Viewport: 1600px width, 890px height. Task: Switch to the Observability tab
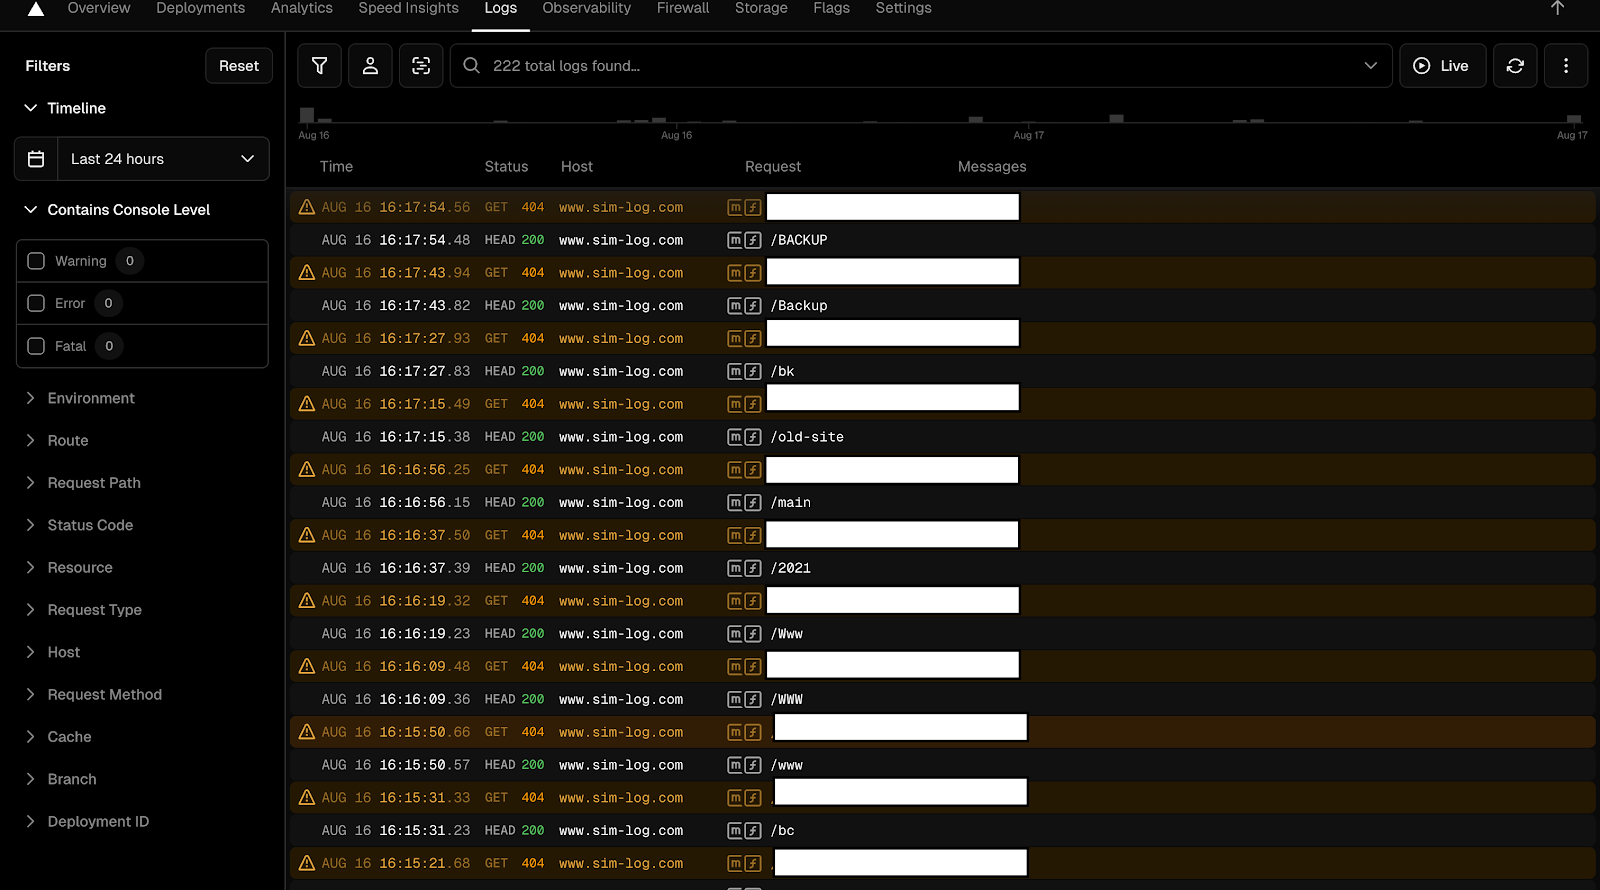pyautogui.click(x=587, y=8)
